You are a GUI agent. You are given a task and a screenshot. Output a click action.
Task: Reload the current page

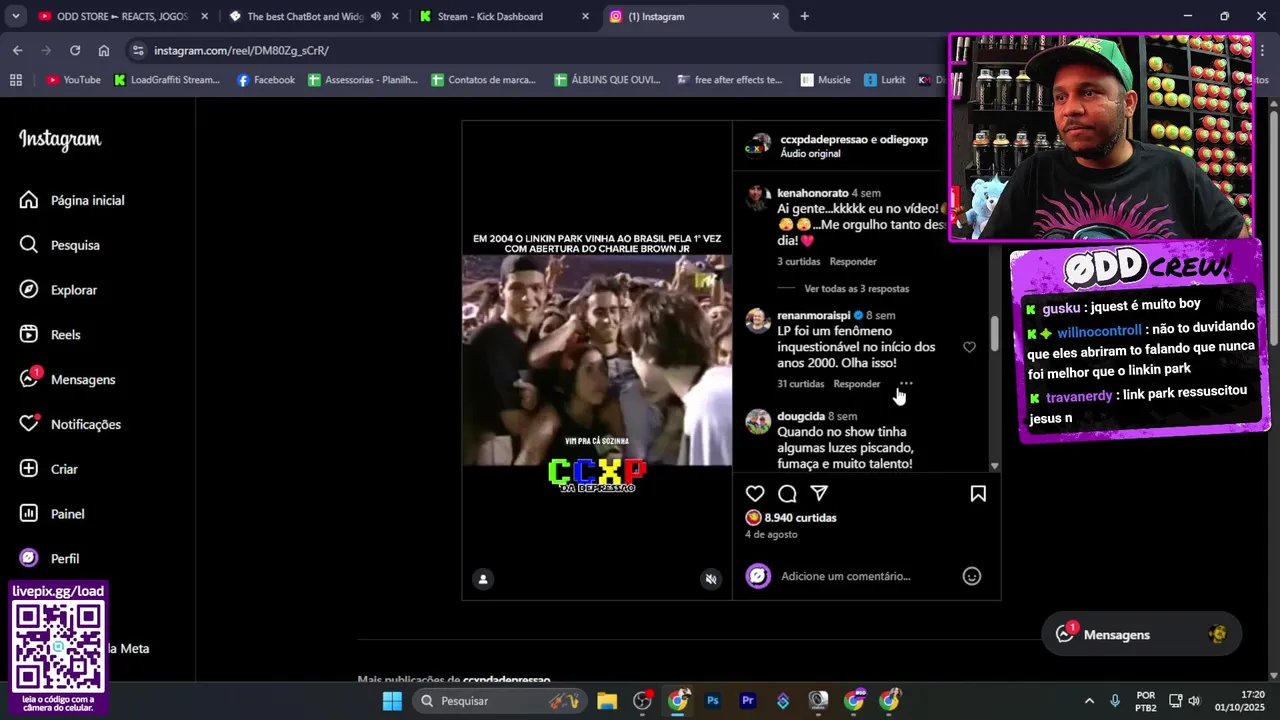[x=75, y=50]
